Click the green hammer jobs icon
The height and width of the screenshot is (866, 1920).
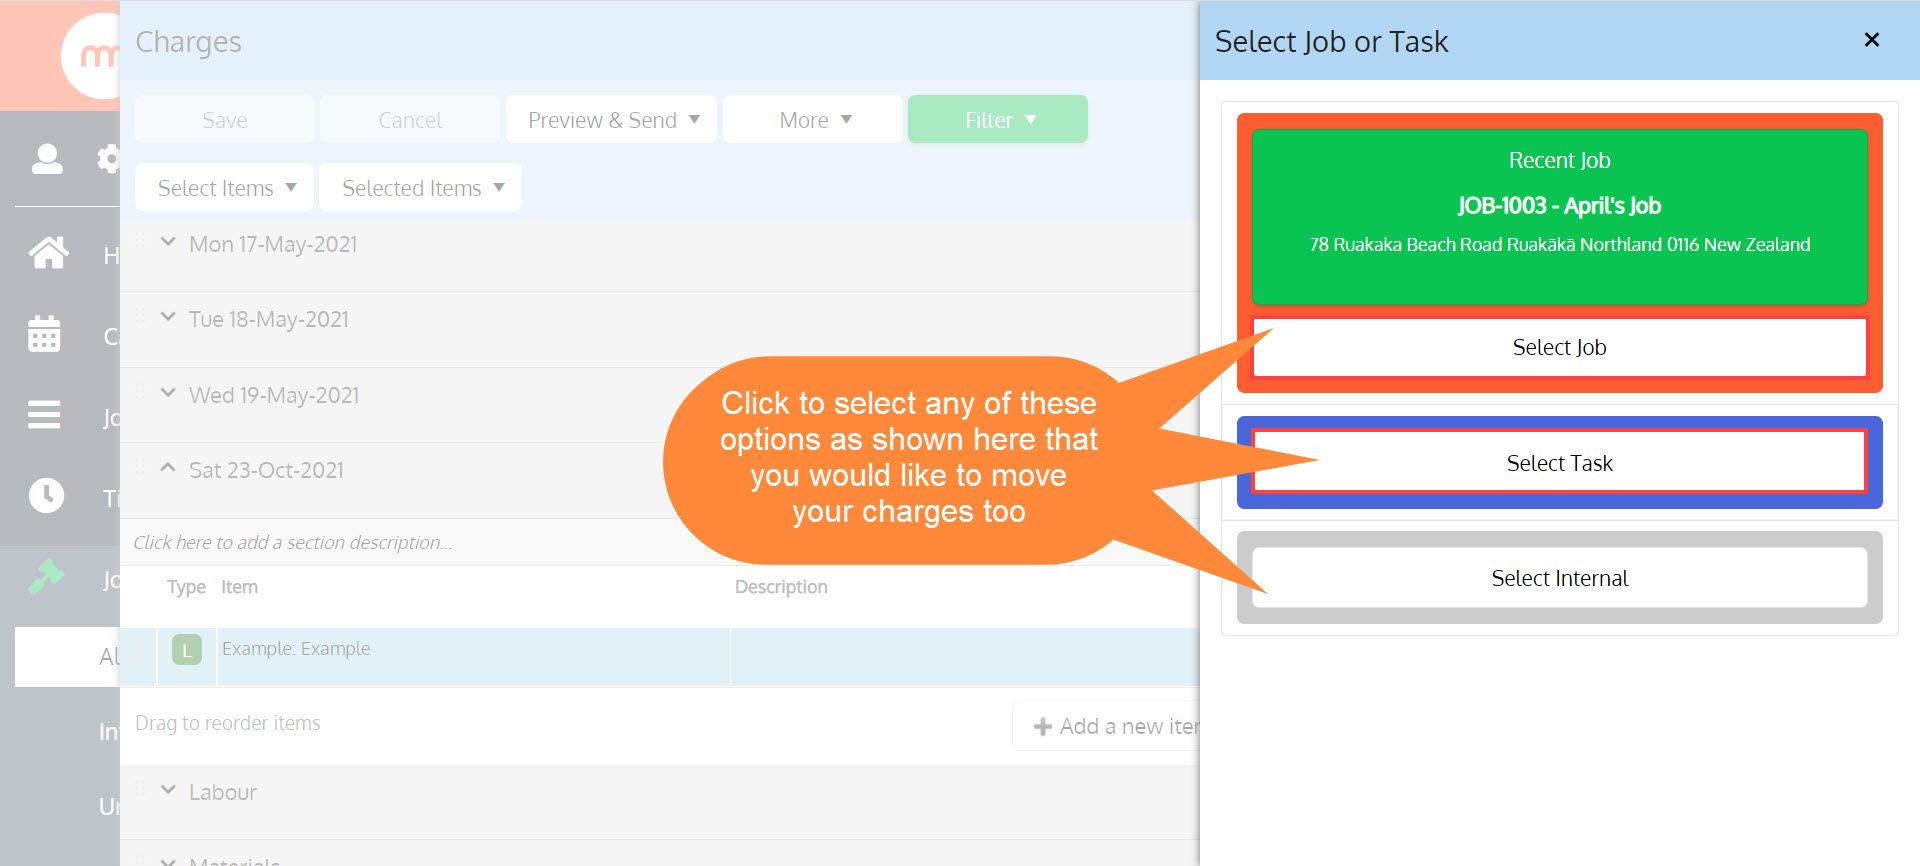[46, 576]
